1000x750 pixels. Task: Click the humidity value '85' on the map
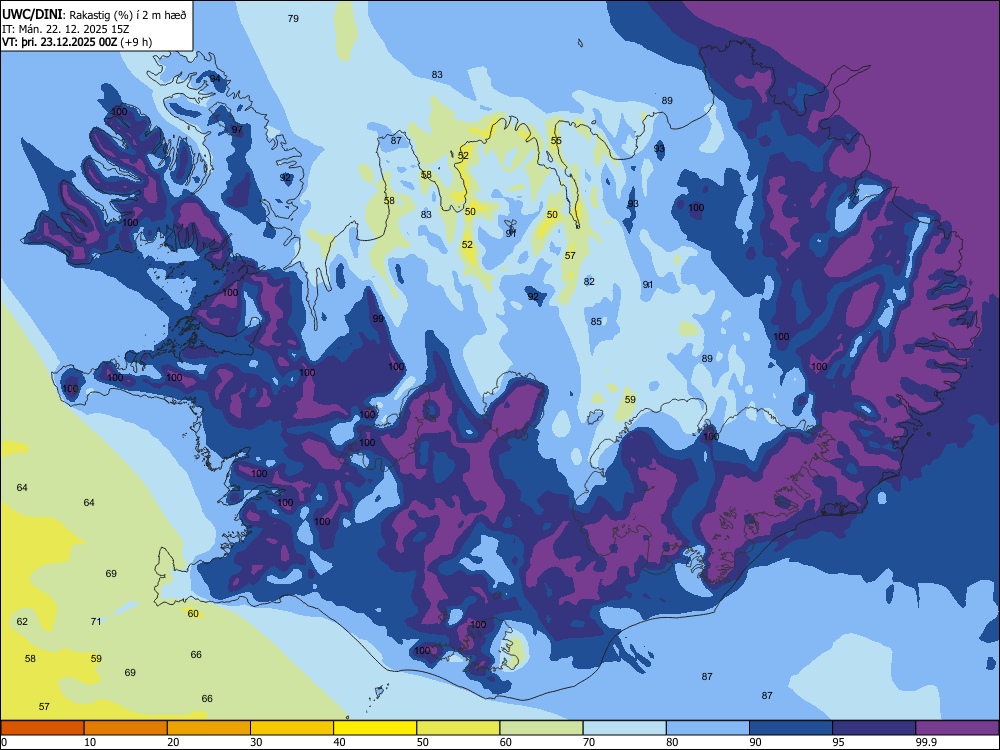click(x=596, y=321)
